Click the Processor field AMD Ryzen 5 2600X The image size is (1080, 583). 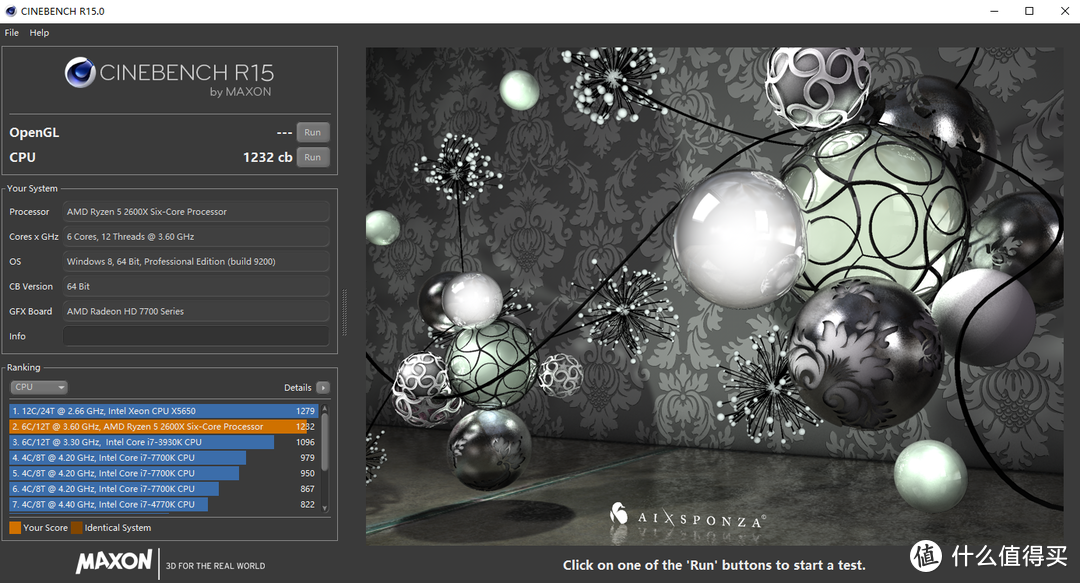point(196,212)
